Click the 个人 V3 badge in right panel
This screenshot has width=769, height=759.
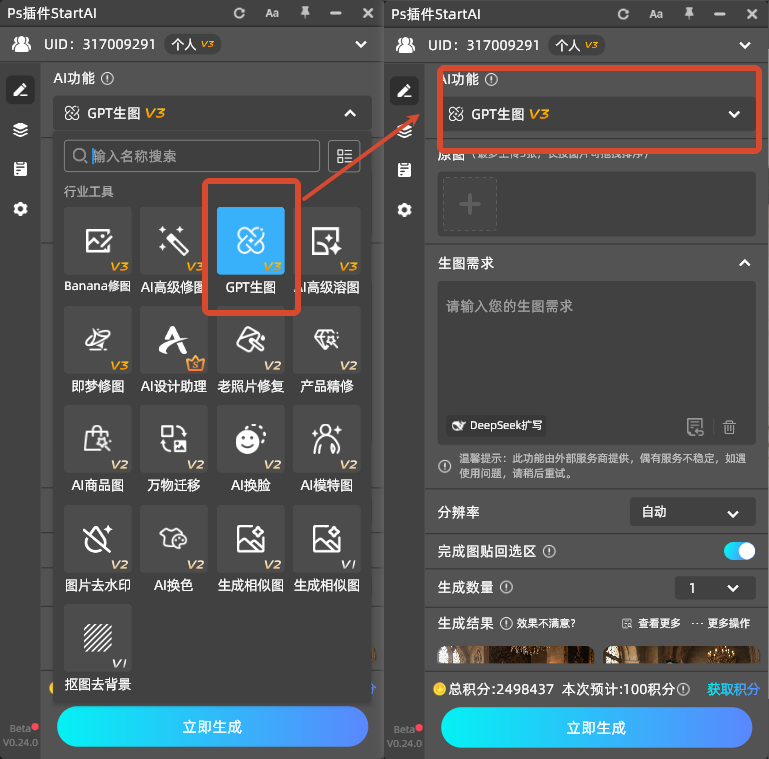click(576, 46)
